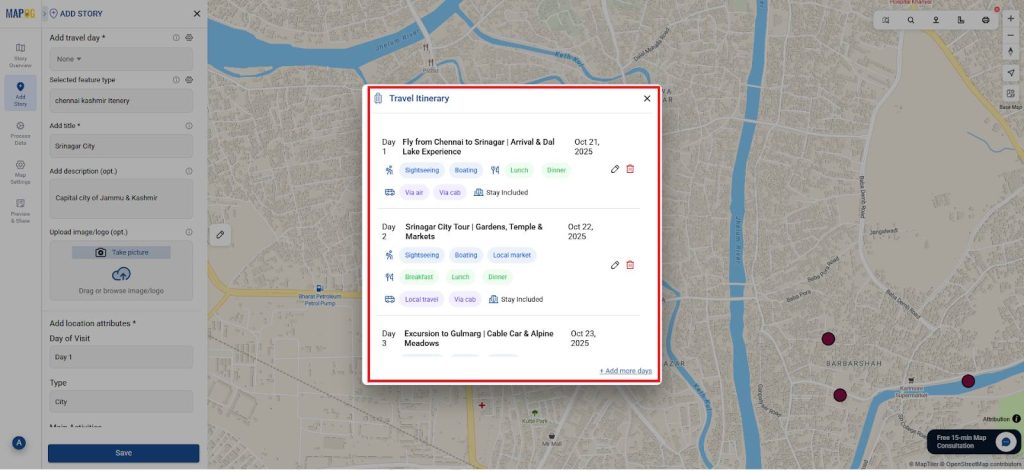Viewport: 1024px width, 472px height.
Task: Click the Add title input field
Action: click(121, 145)
